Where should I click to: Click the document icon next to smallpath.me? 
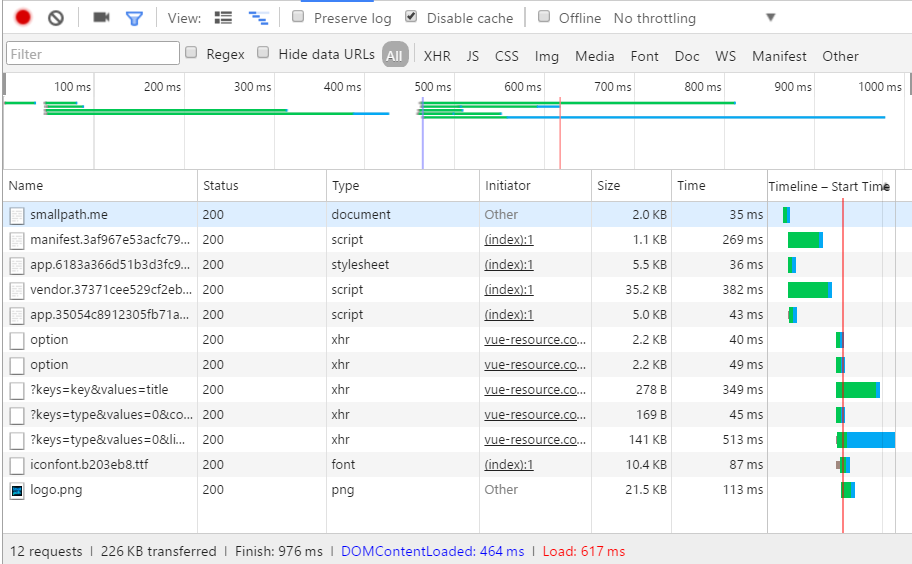click(17, 215)
